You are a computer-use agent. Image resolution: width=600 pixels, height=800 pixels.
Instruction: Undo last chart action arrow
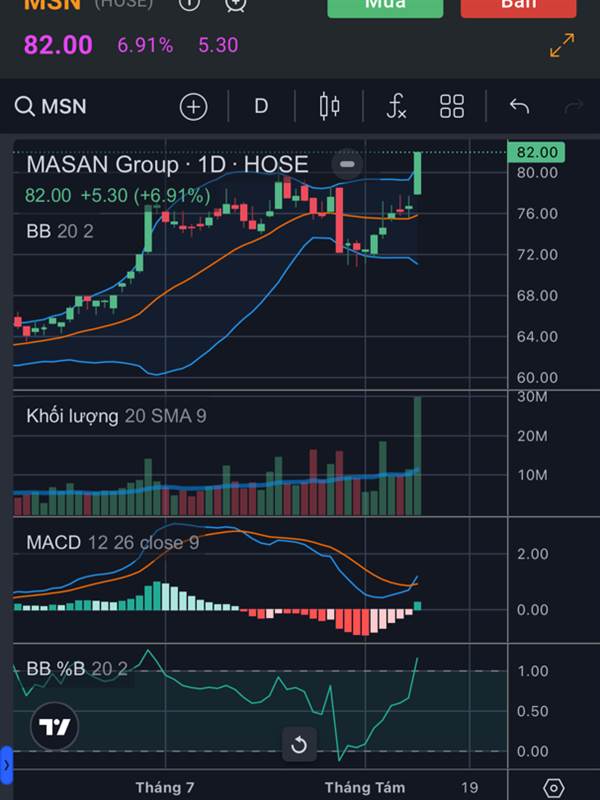519,107
